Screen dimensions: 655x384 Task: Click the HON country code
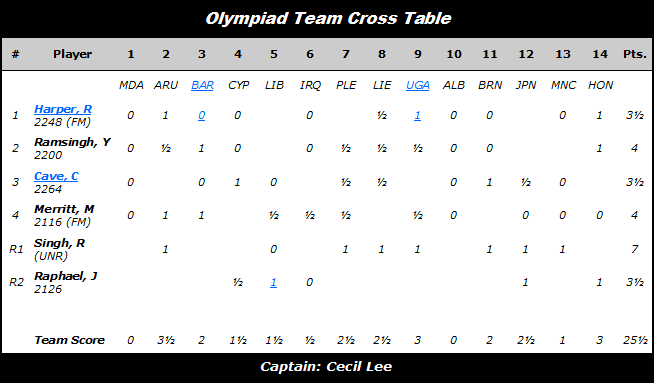[x=600, y=85]
